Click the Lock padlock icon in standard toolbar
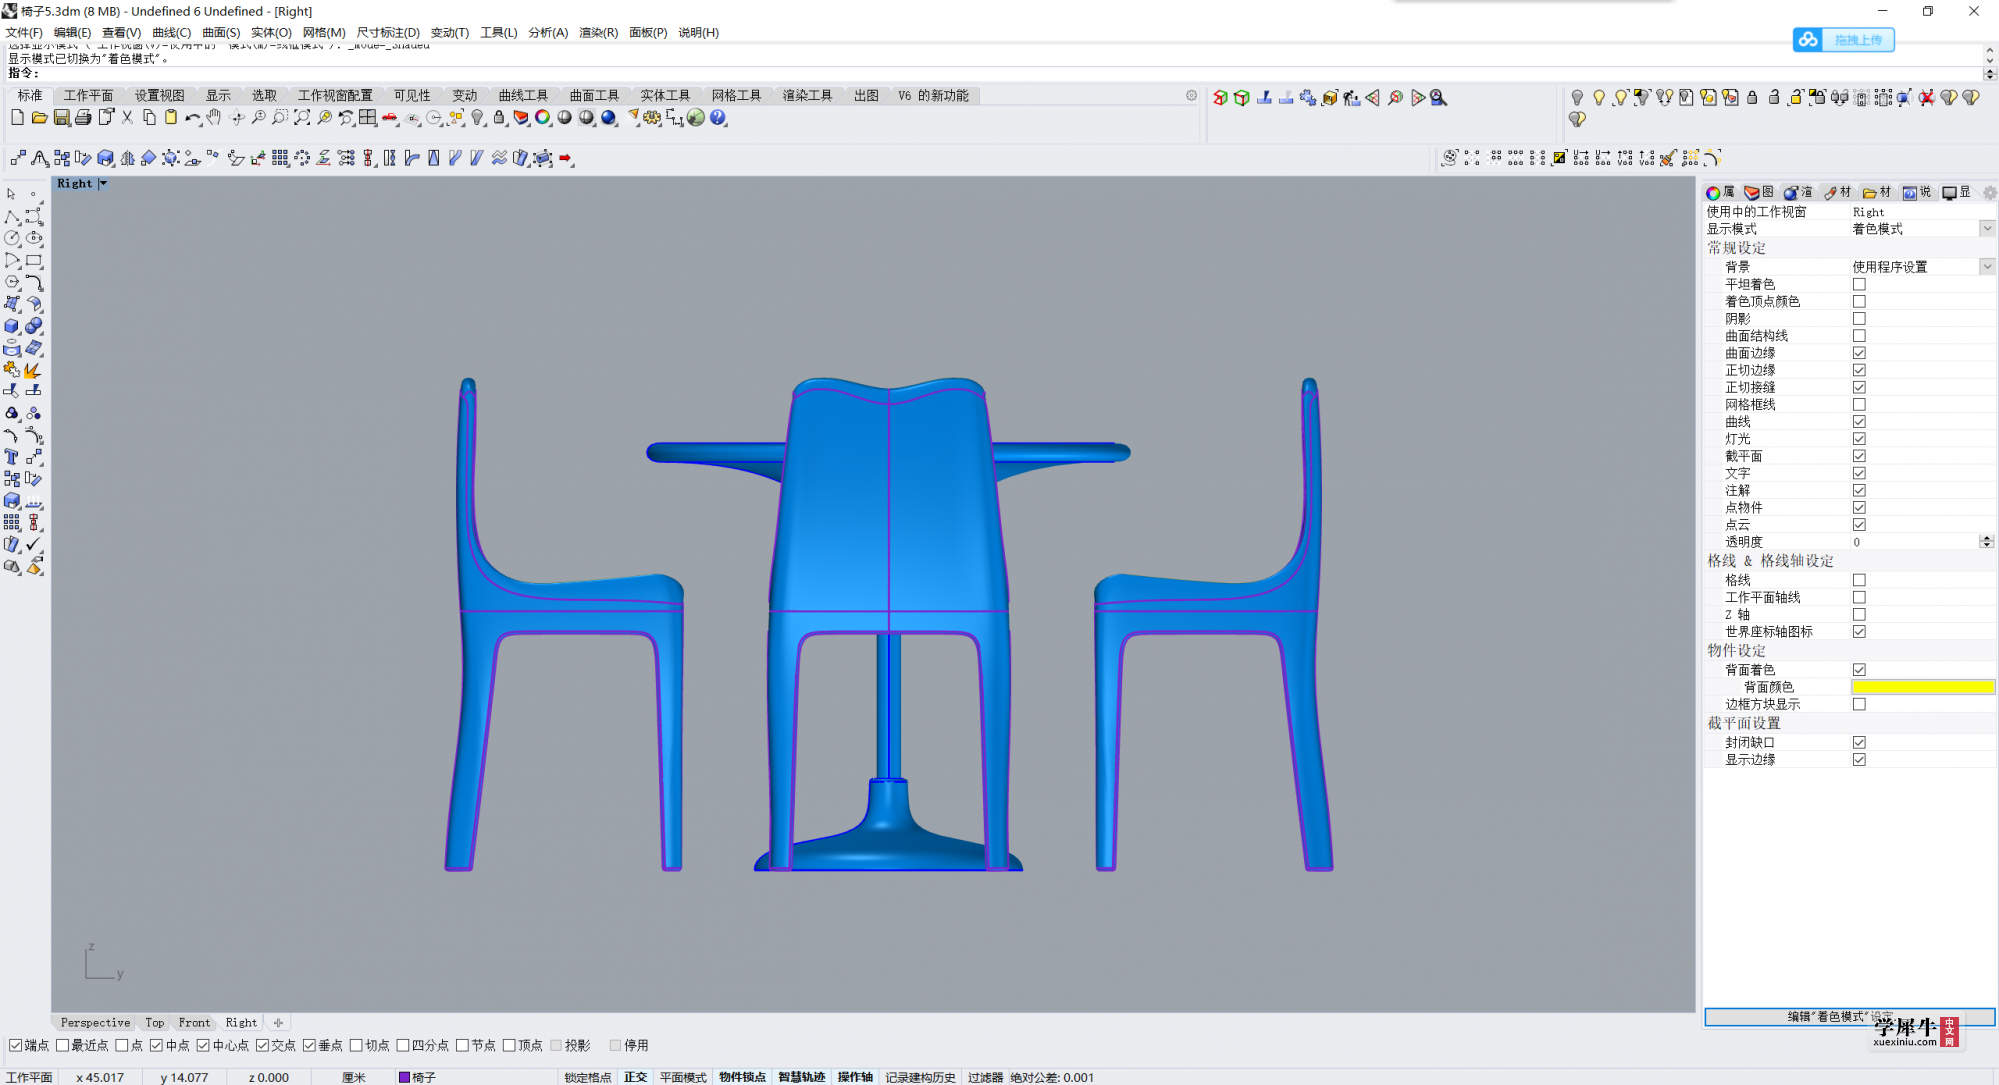The image size is (1999, 1085). pyautogui.click(x=499, y=118)
